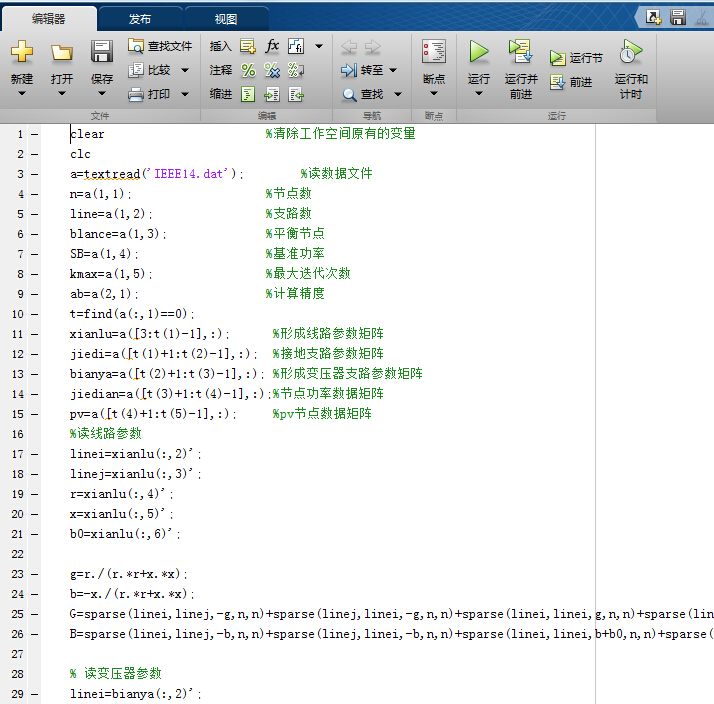
Task: Expand the dropdown arrow under 新建
Action: (x=22, y=93)
